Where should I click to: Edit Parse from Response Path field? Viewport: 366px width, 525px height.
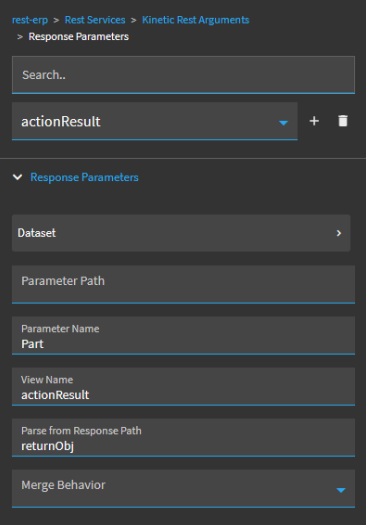coord(183,437)
